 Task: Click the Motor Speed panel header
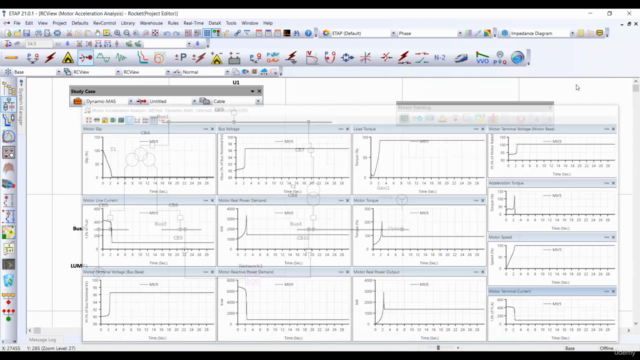tap(552, 237)
